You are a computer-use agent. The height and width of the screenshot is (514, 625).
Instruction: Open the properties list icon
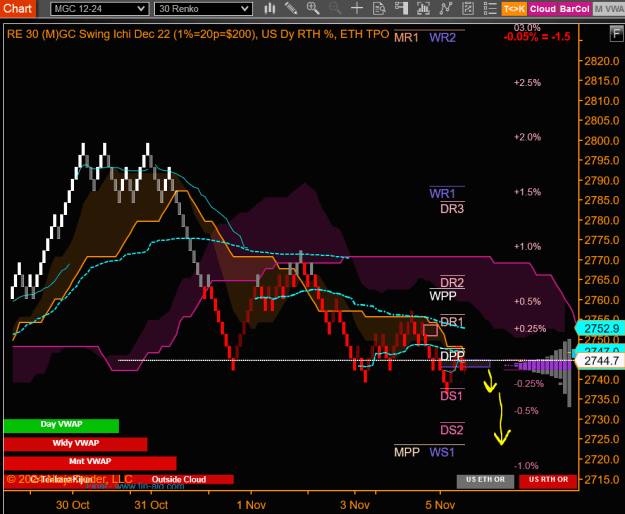(x=490, y=8)
